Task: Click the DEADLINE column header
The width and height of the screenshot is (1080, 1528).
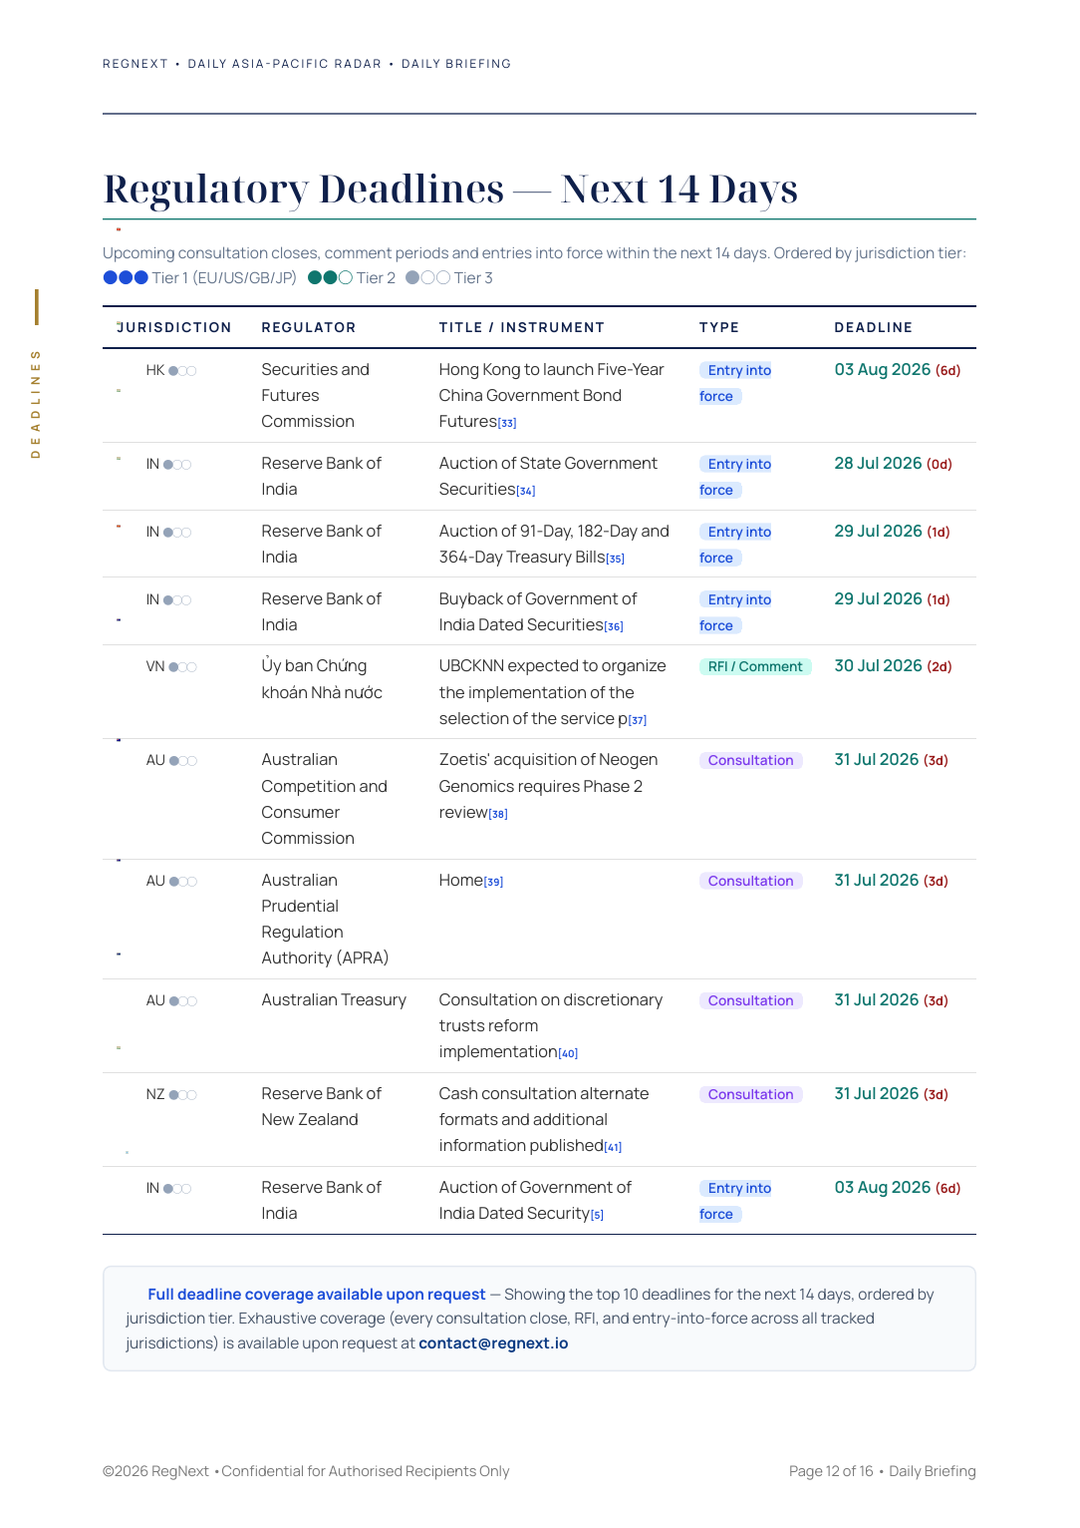Action: click(873, 327)
